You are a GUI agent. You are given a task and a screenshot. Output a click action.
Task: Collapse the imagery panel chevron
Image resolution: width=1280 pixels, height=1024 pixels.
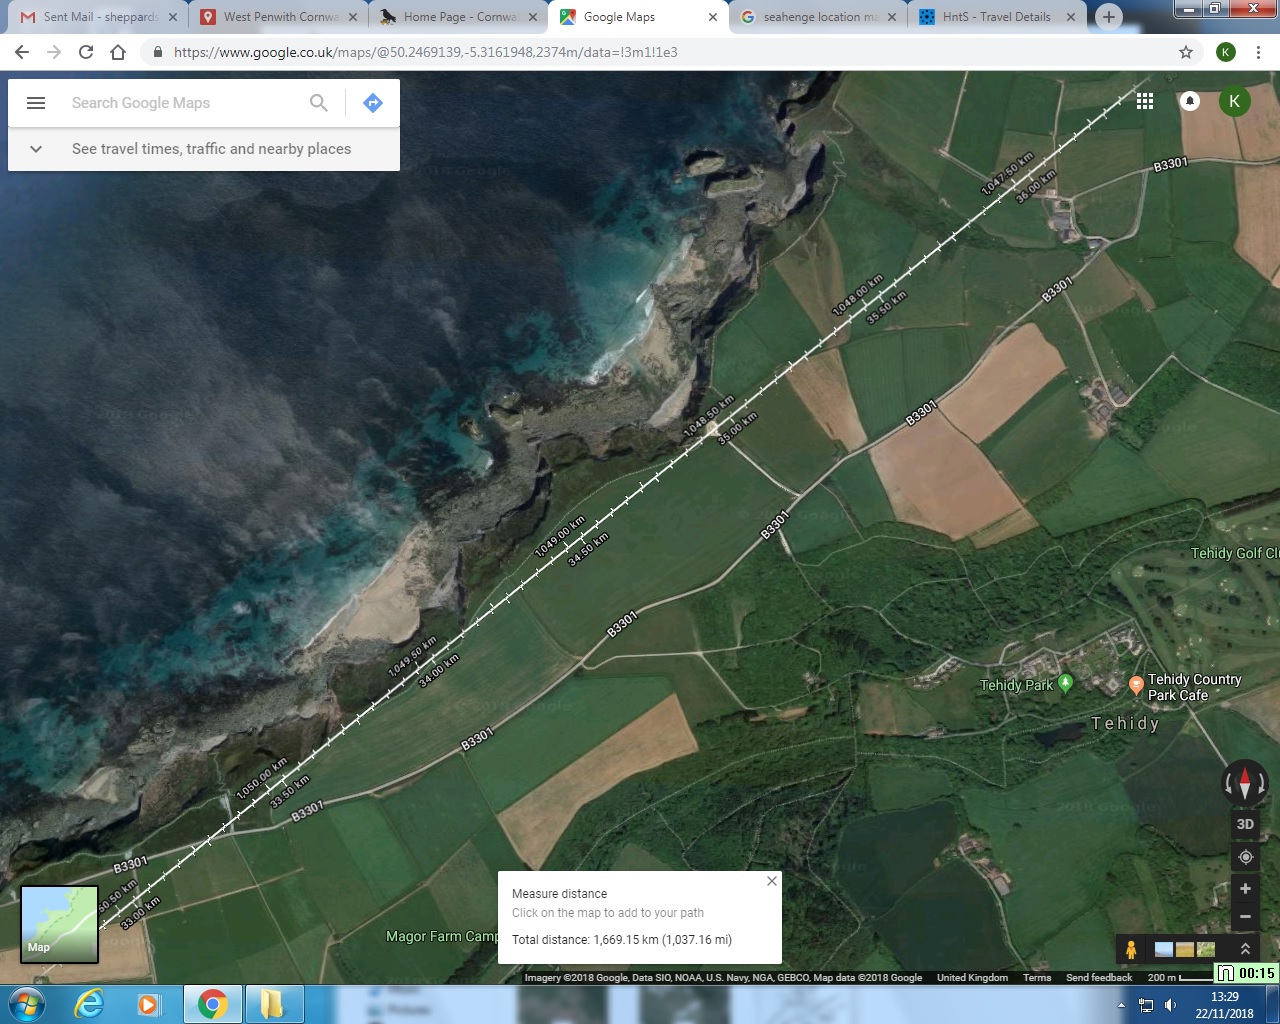(1245, 948)
